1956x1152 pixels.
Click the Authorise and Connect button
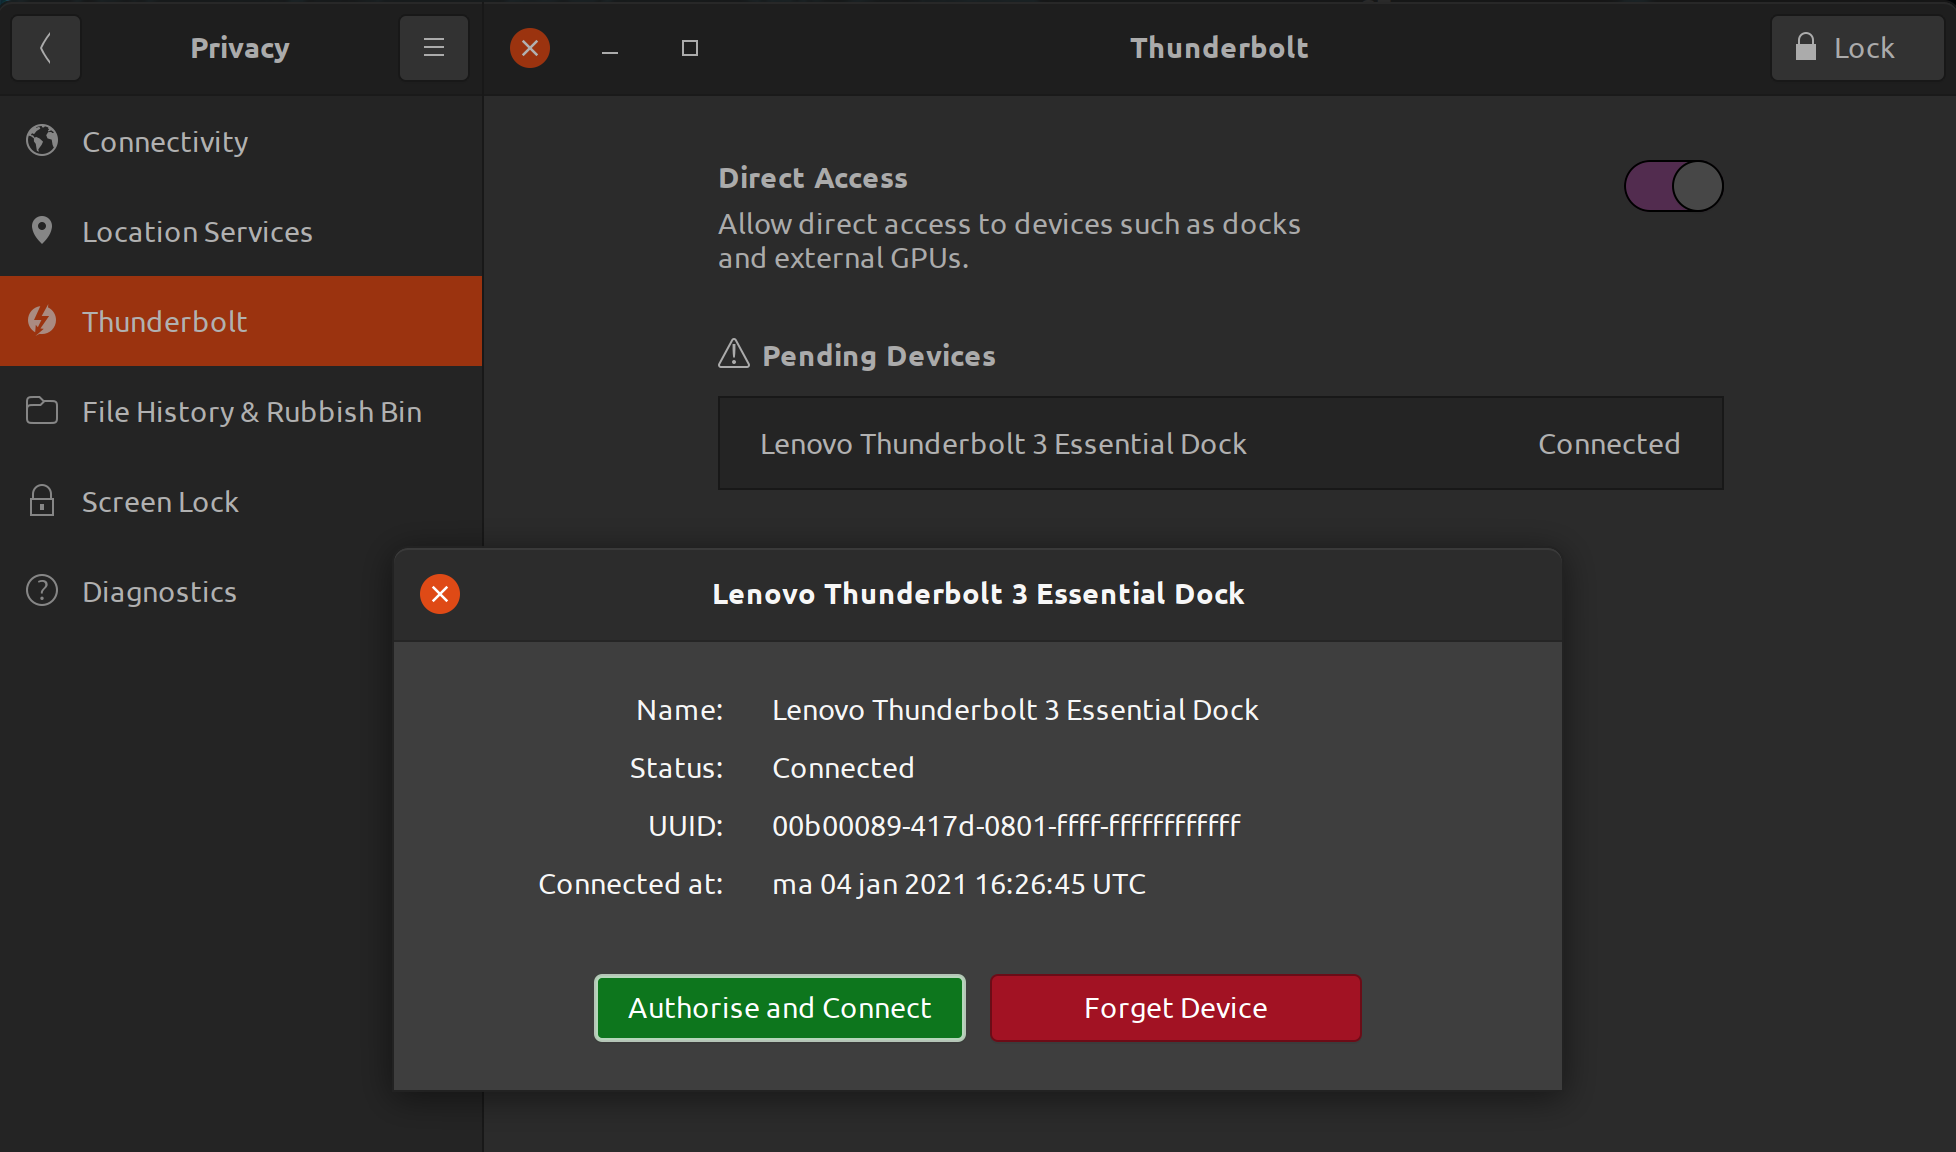click(780, 1008)
